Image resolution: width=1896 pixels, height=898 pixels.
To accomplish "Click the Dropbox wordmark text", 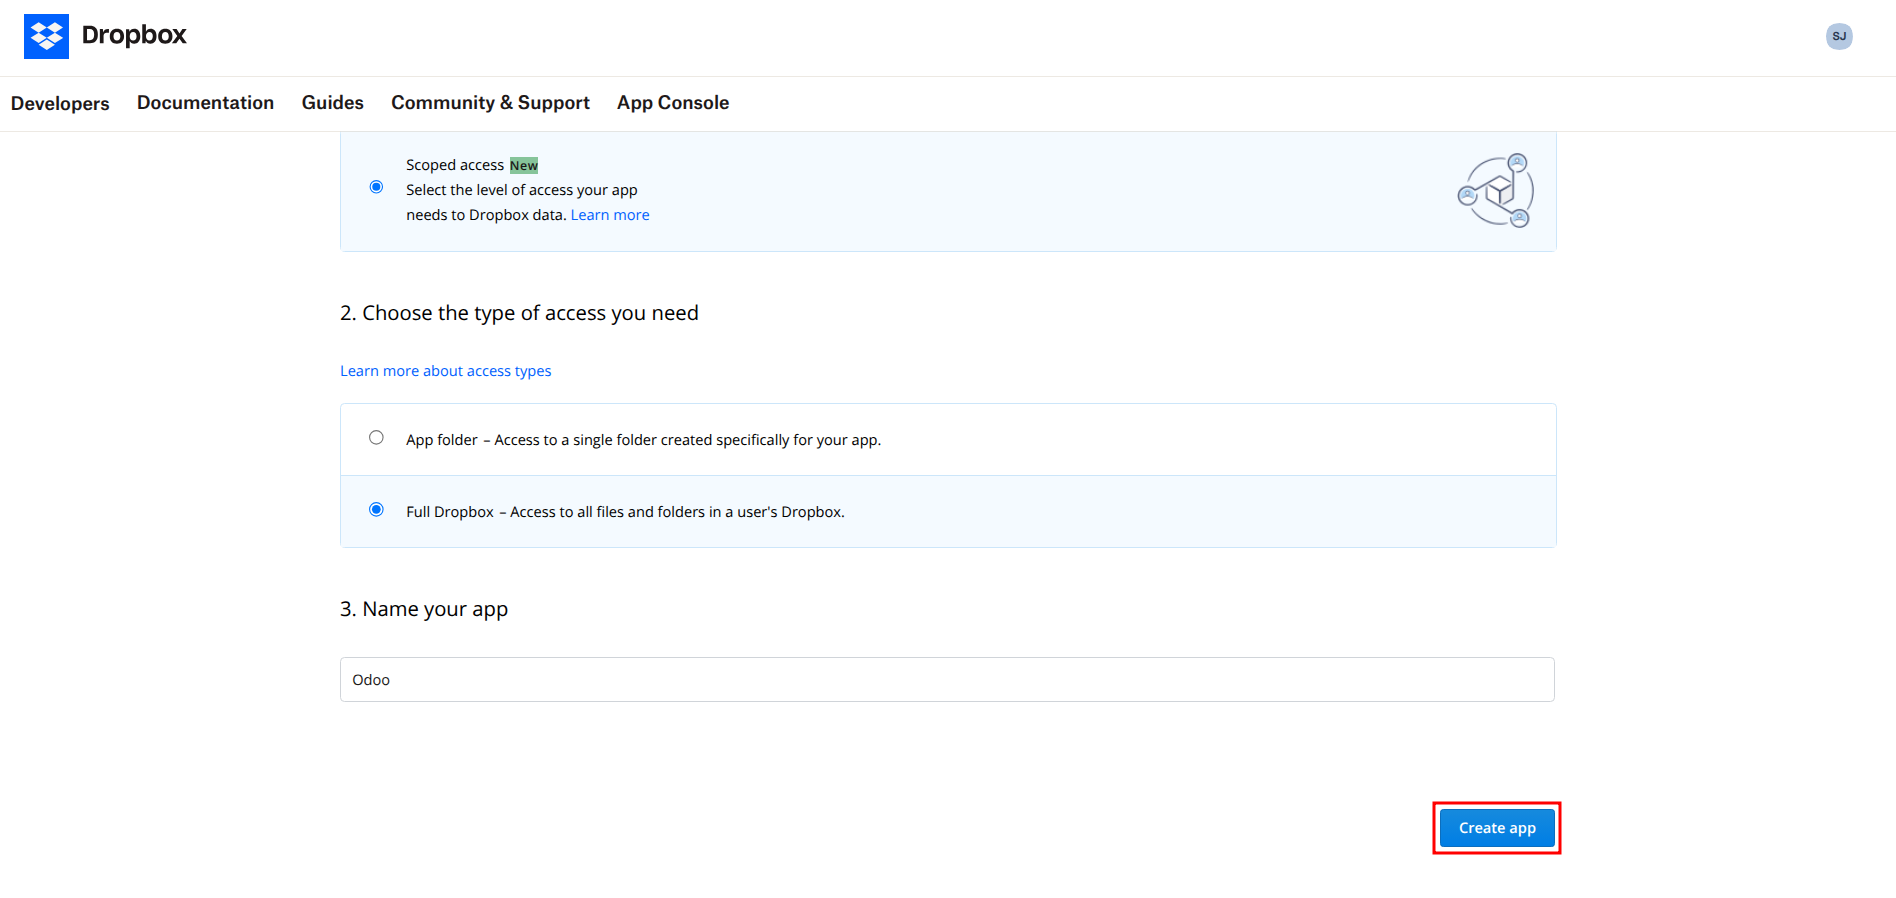I will (134, 35).
